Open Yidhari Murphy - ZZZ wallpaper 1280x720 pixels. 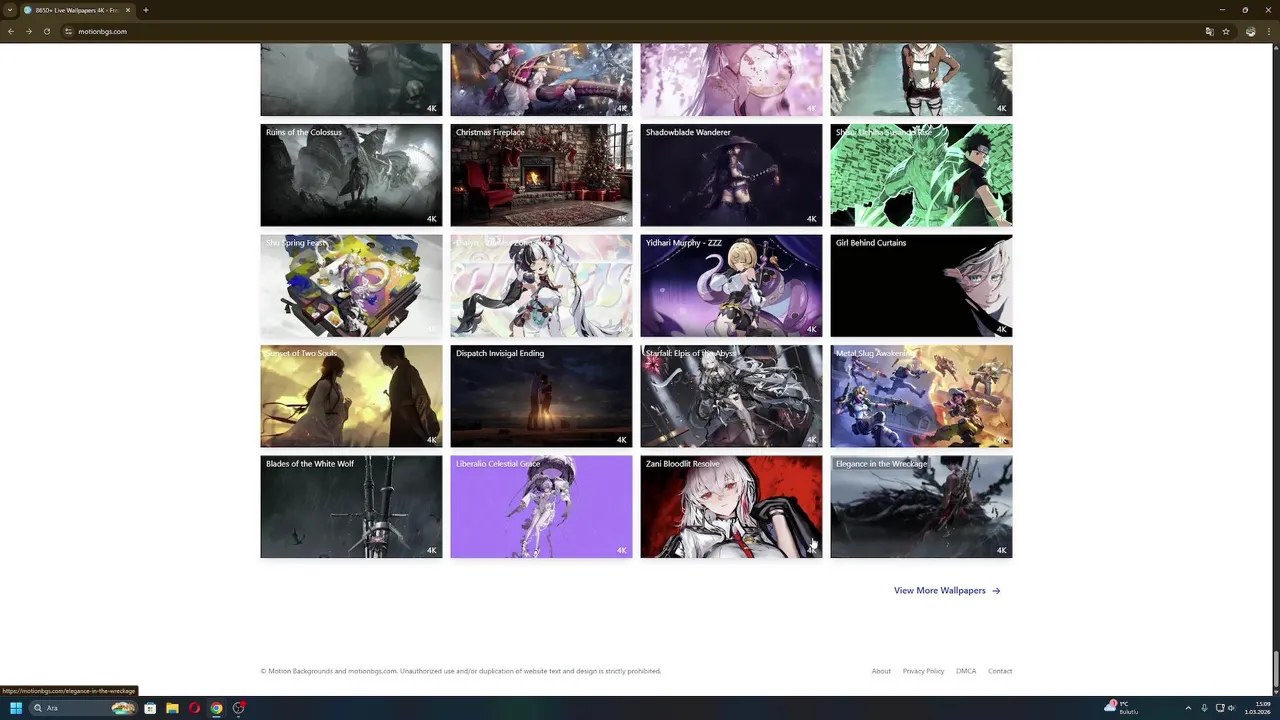point(731,286)
